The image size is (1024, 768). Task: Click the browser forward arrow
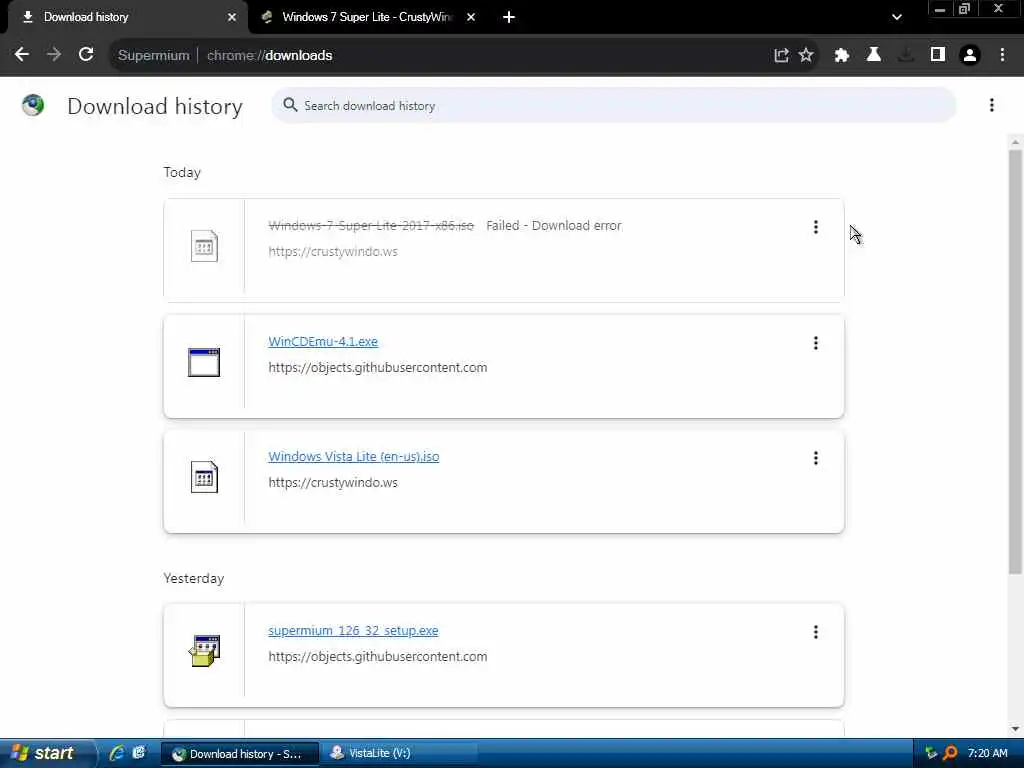tap(54, 55)
